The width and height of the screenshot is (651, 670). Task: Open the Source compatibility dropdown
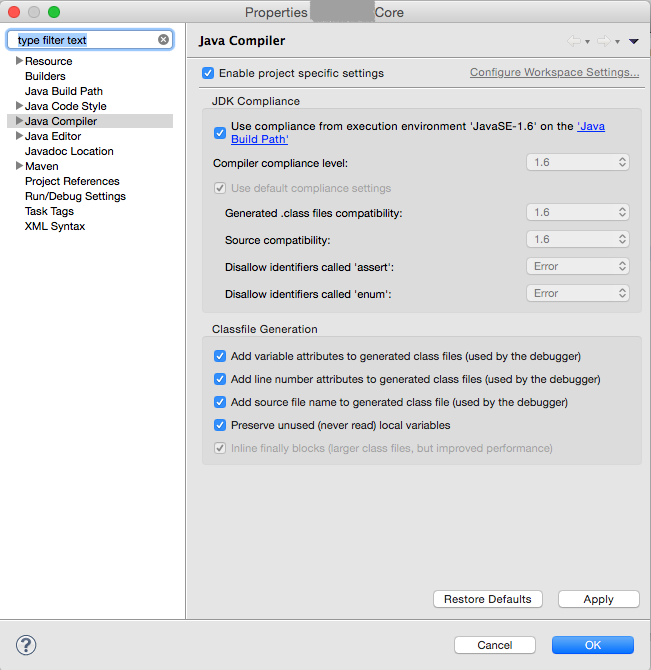point(578,239)
